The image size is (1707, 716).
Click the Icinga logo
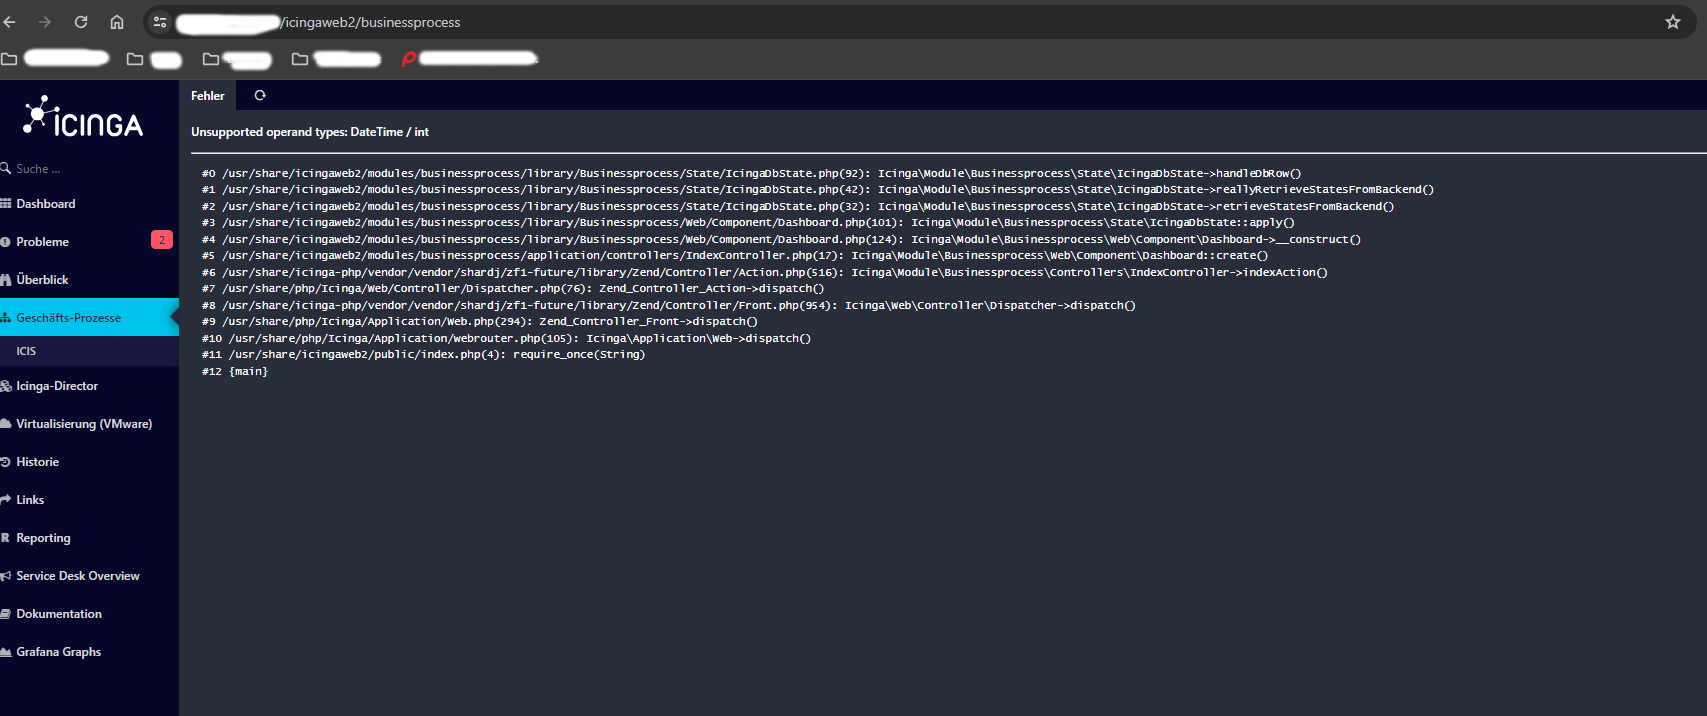83,116
